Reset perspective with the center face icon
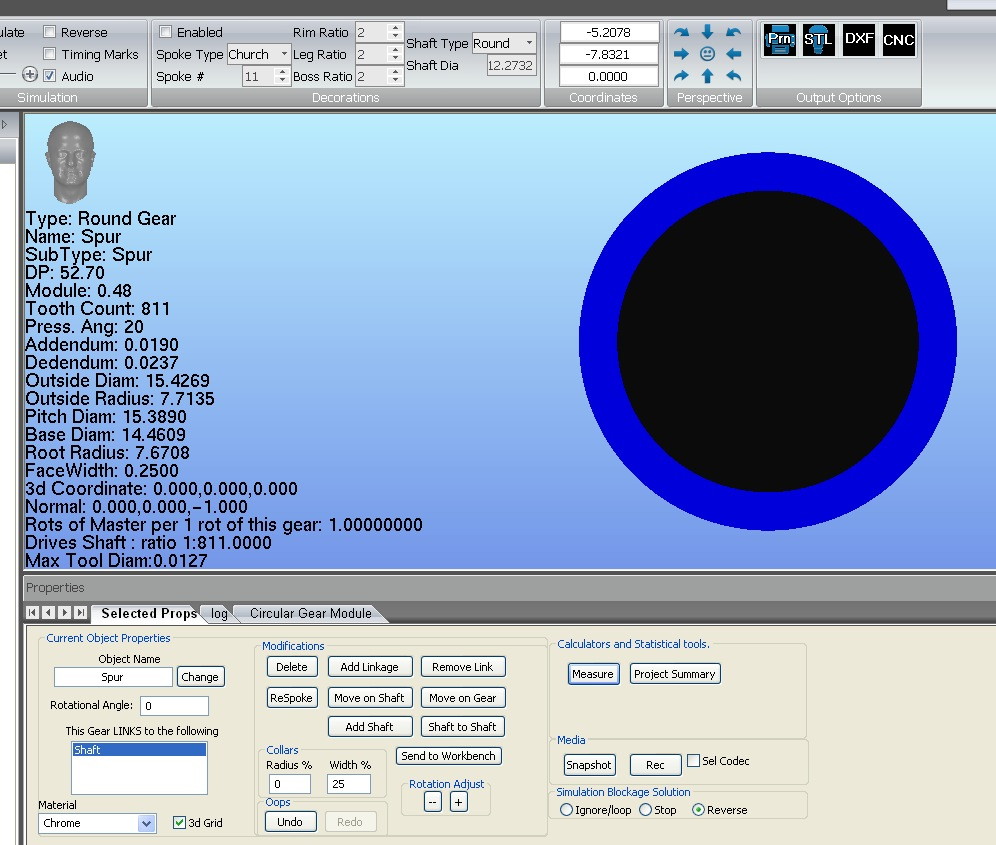 click(707, 54)
